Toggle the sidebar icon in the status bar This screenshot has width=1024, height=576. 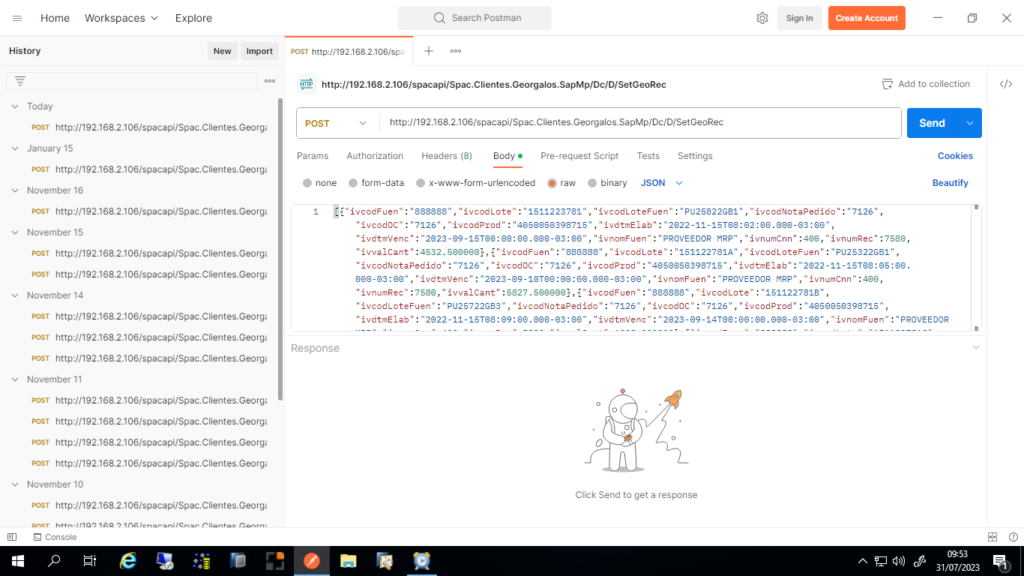(12, 537)
